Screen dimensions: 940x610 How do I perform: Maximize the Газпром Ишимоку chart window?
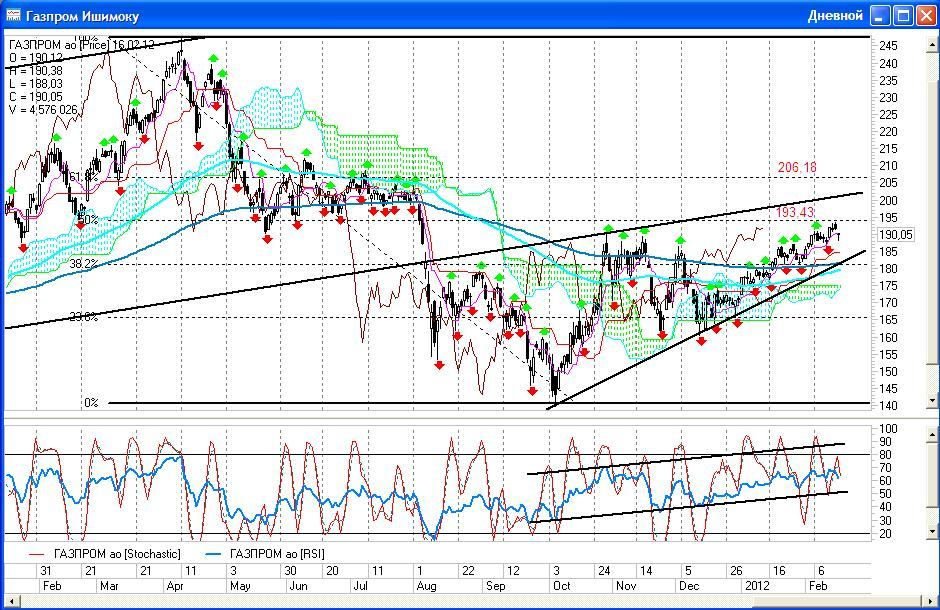pyautogui.click(x=903, y=15)
